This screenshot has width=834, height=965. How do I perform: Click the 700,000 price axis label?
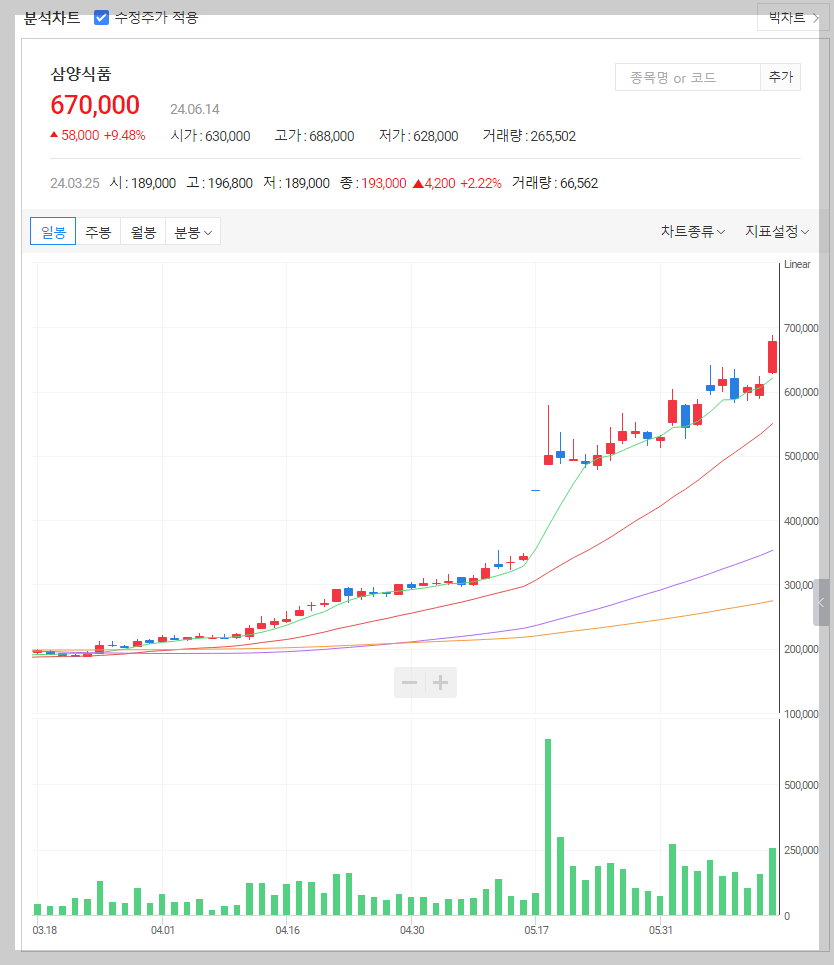(801, 328)
